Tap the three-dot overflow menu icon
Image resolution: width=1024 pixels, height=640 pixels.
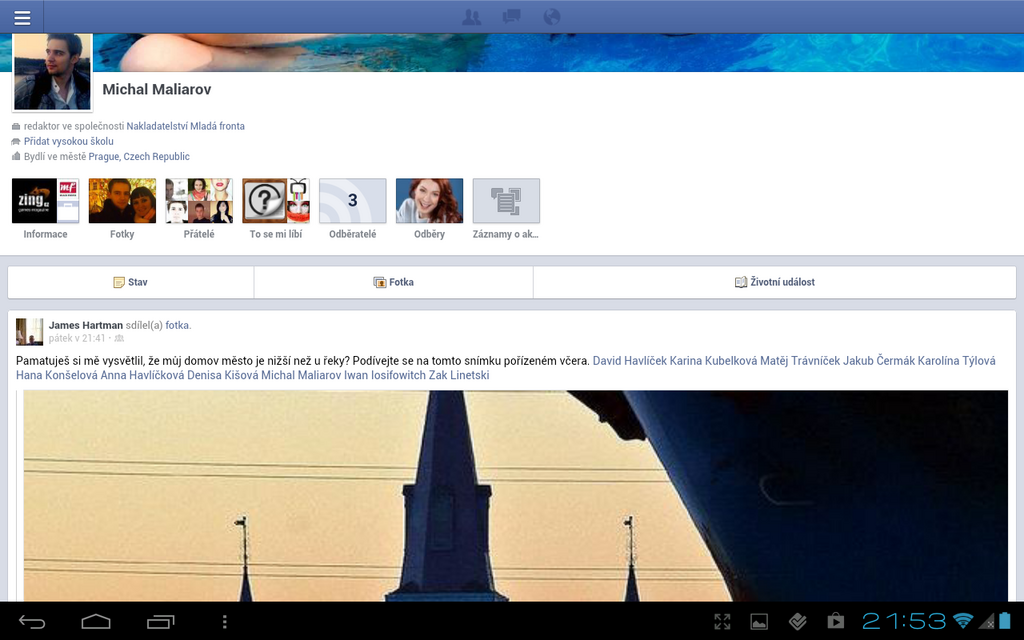[224, 622]
